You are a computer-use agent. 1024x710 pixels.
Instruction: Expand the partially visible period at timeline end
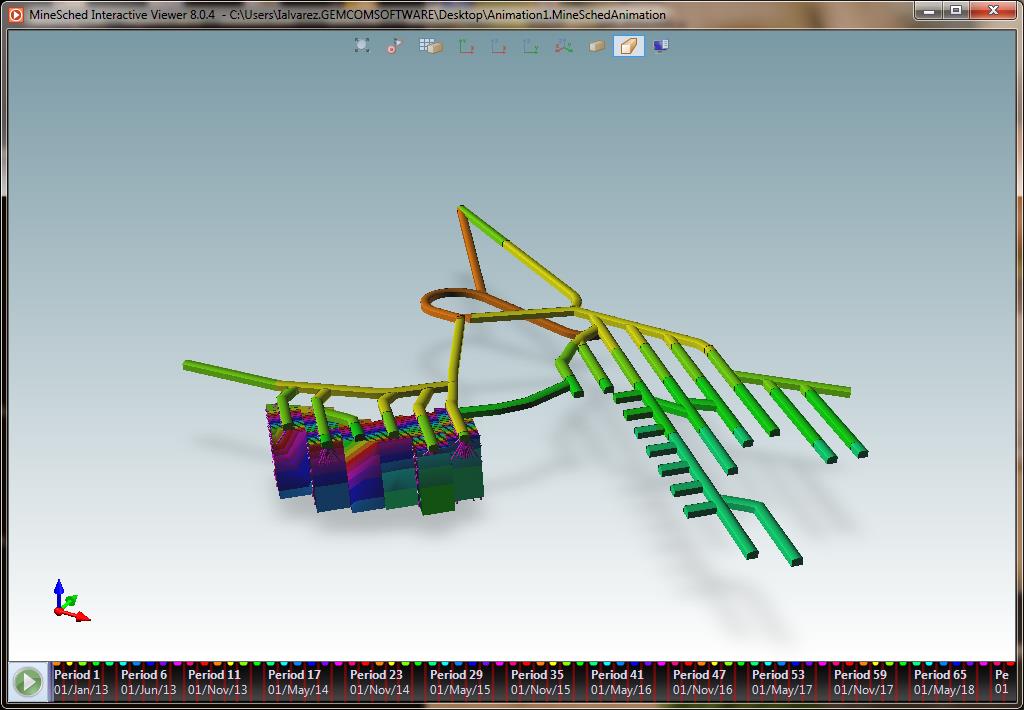pyautogui.click(x=1002, y=681)
